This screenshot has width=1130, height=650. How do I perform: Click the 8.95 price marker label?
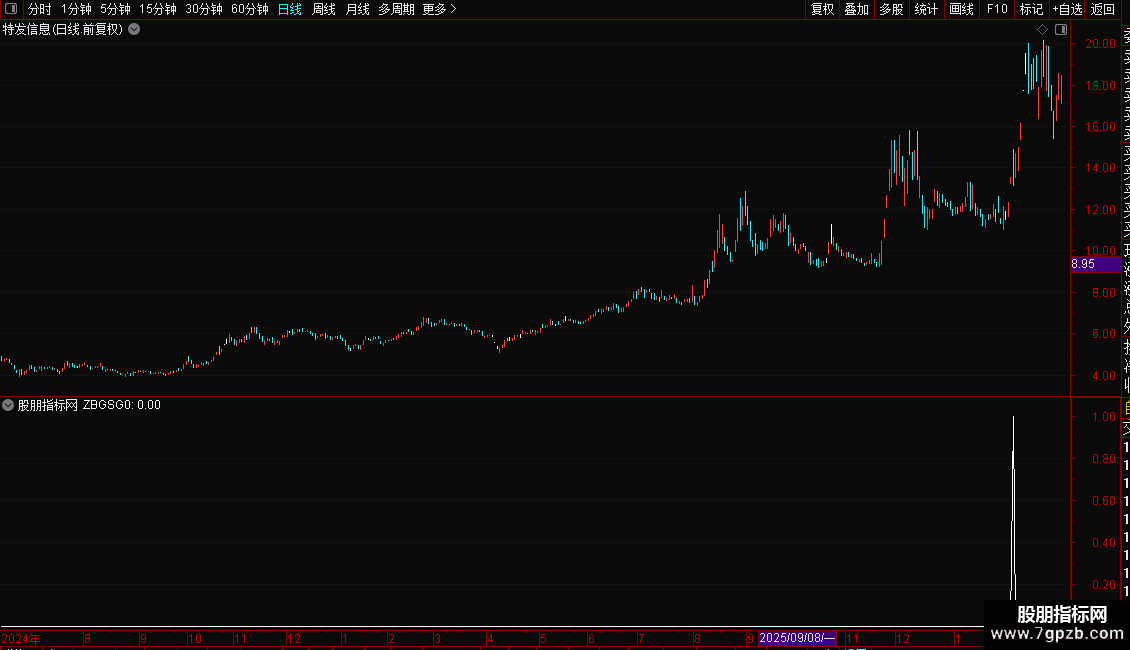pos(1095,264)
